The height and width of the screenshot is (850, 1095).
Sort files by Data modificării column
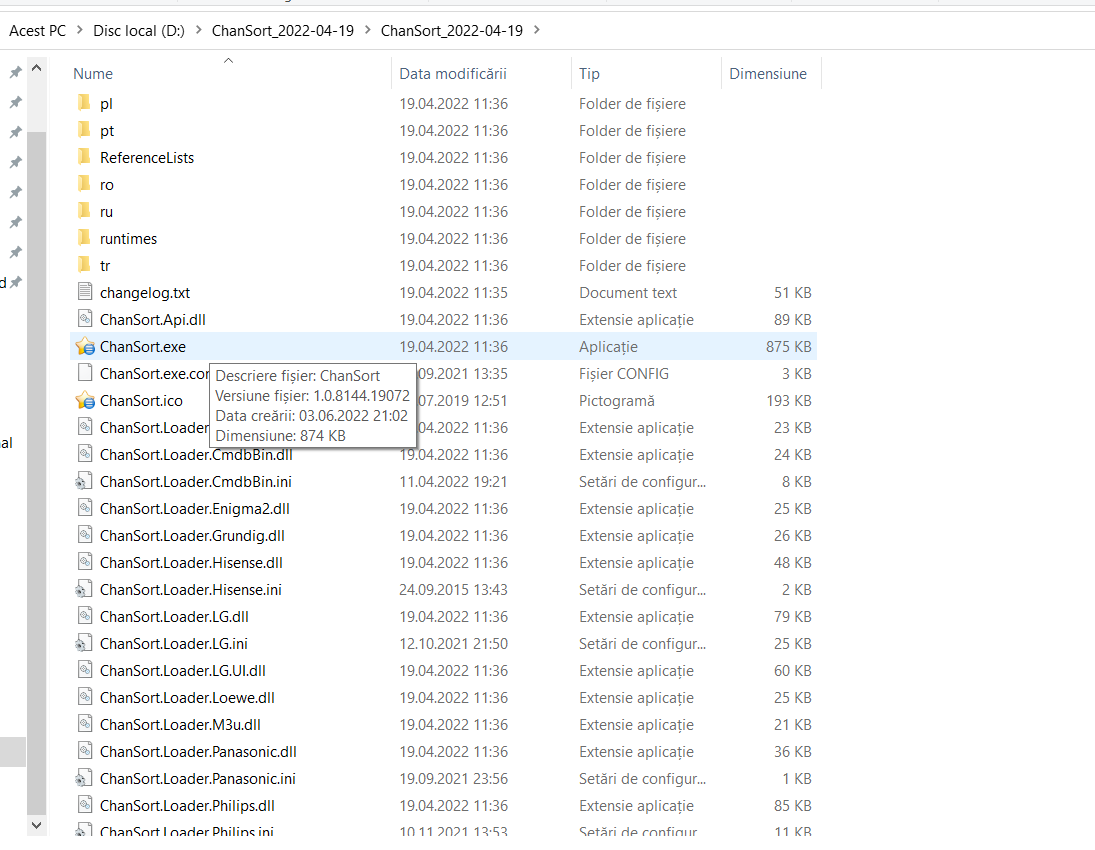coord(453,73)
